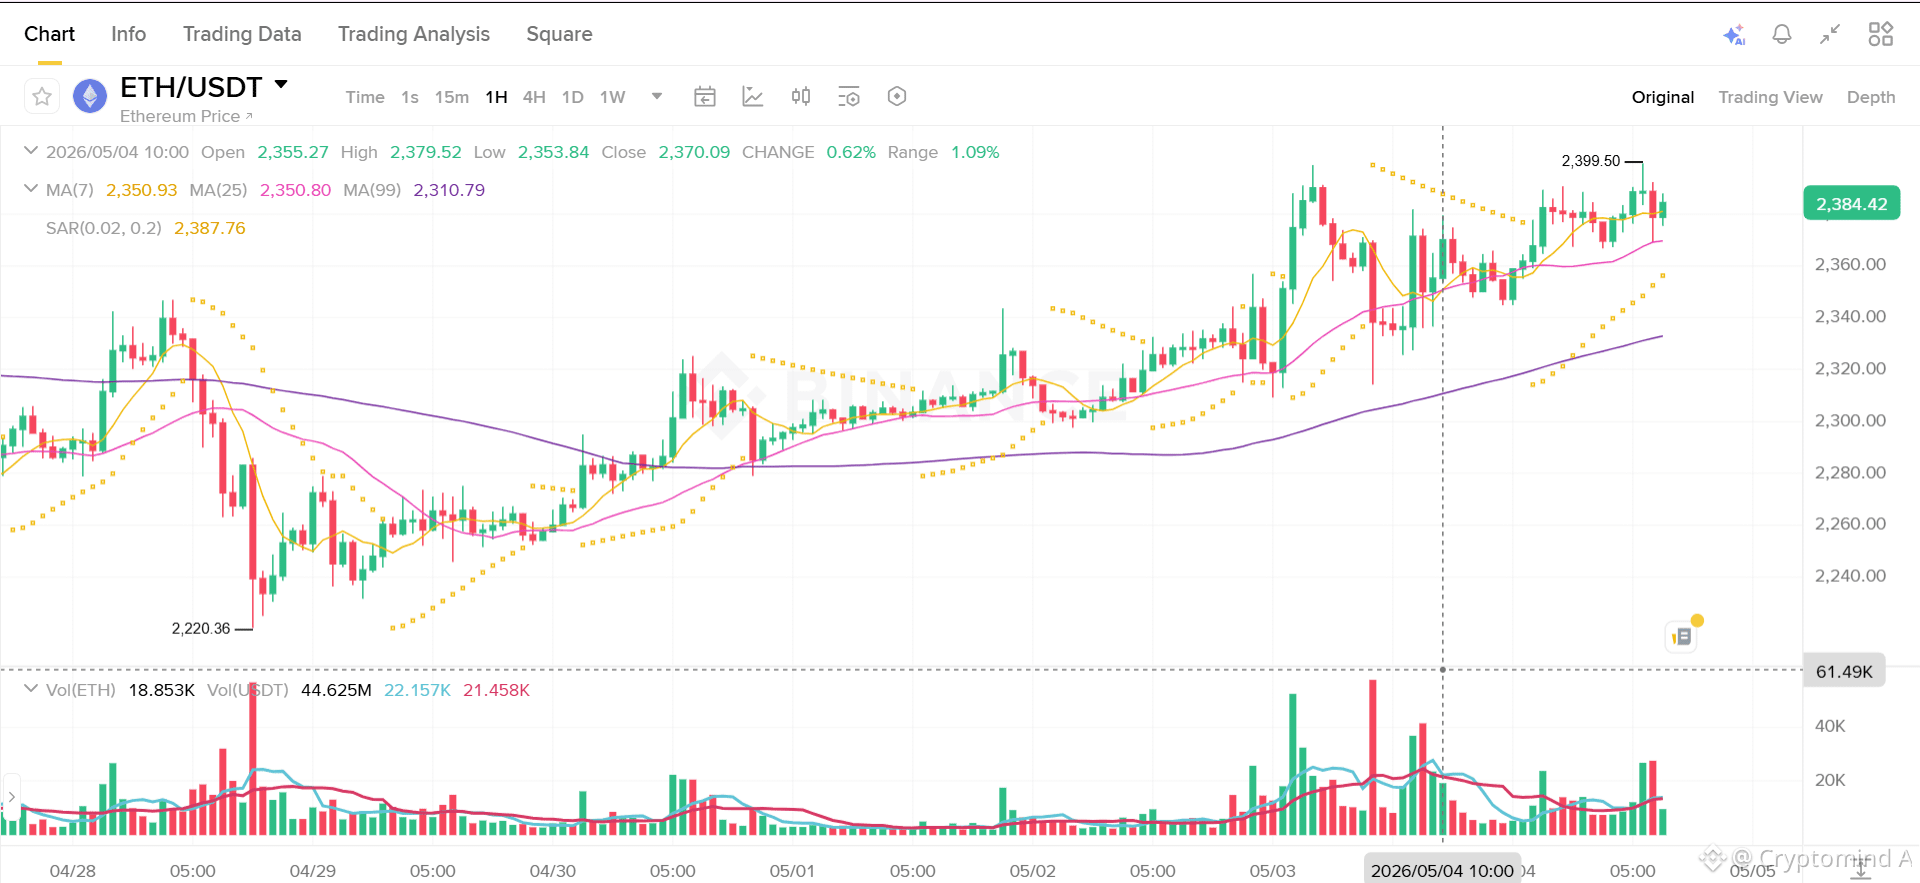Open the Square tab
The image size is (1920, 883).
[559, 34]
